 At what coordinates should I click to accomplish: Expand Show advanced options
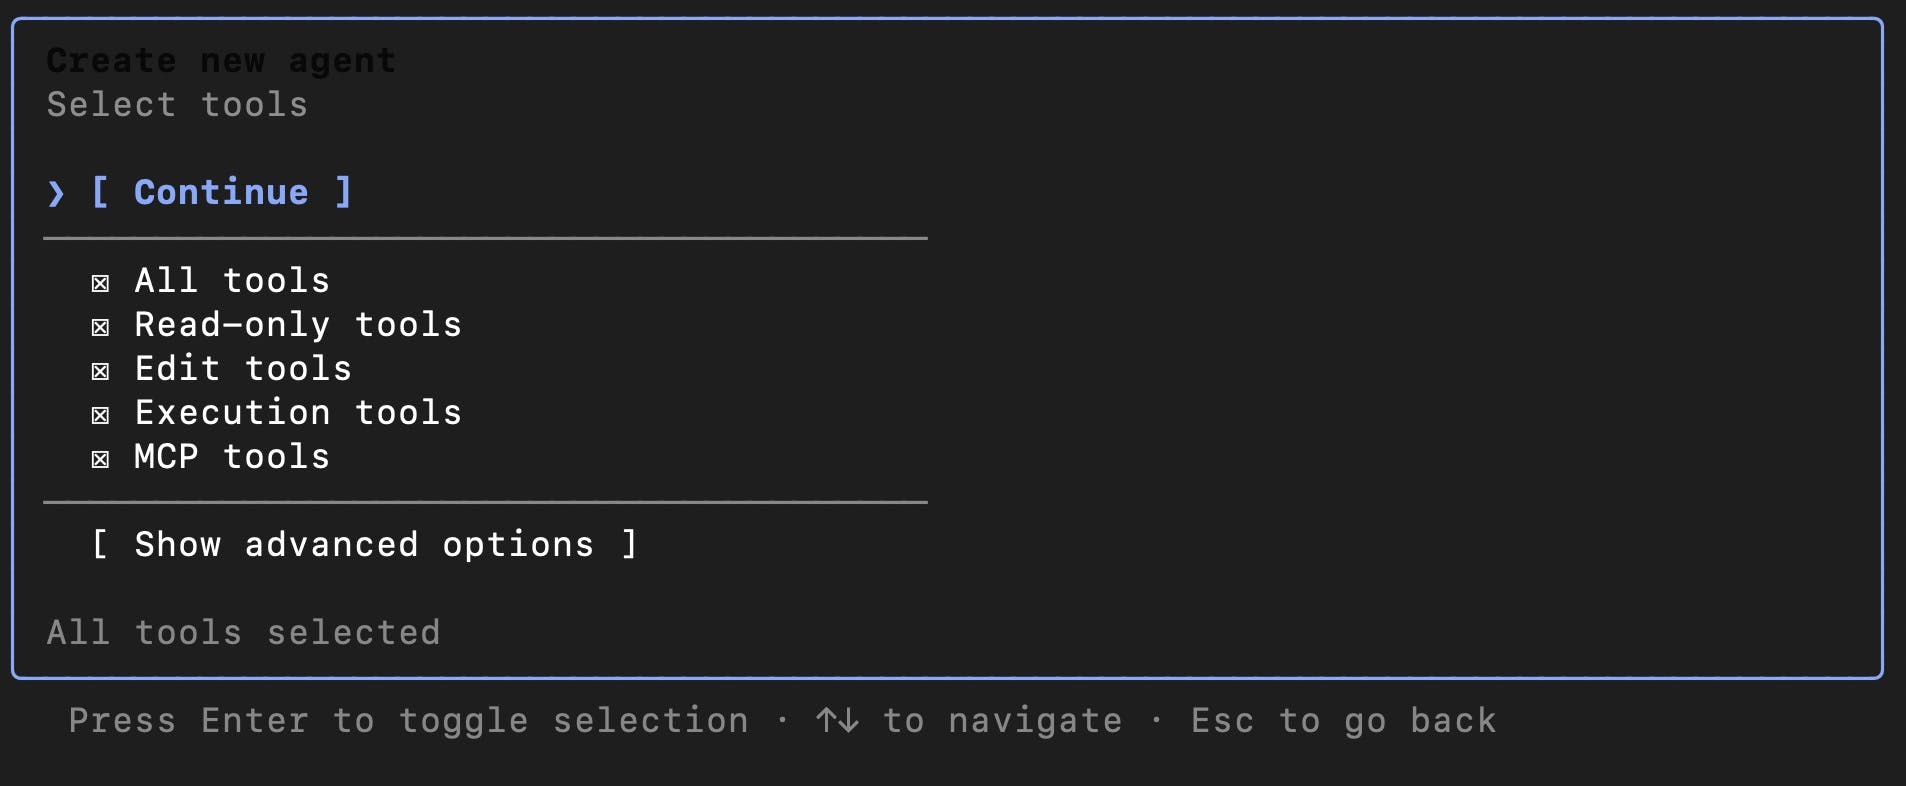(364, 544)
